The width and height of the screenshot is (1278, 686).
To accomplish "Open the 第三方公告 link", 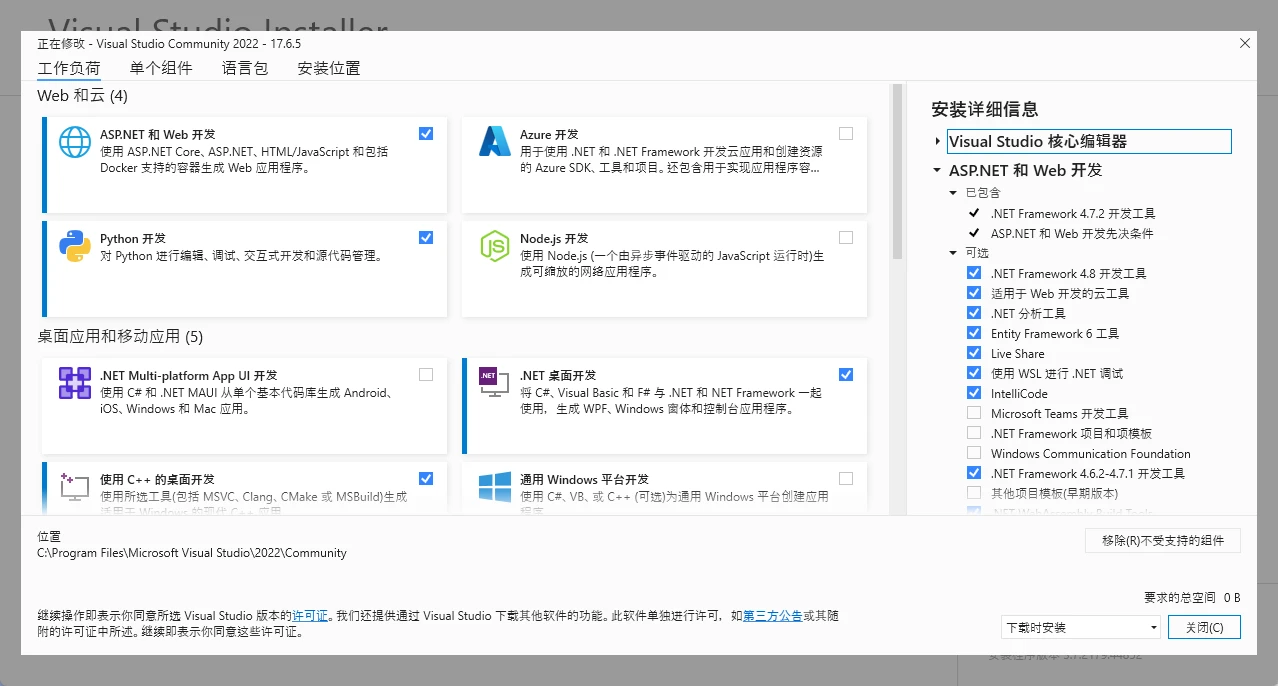I will point(772,616).
